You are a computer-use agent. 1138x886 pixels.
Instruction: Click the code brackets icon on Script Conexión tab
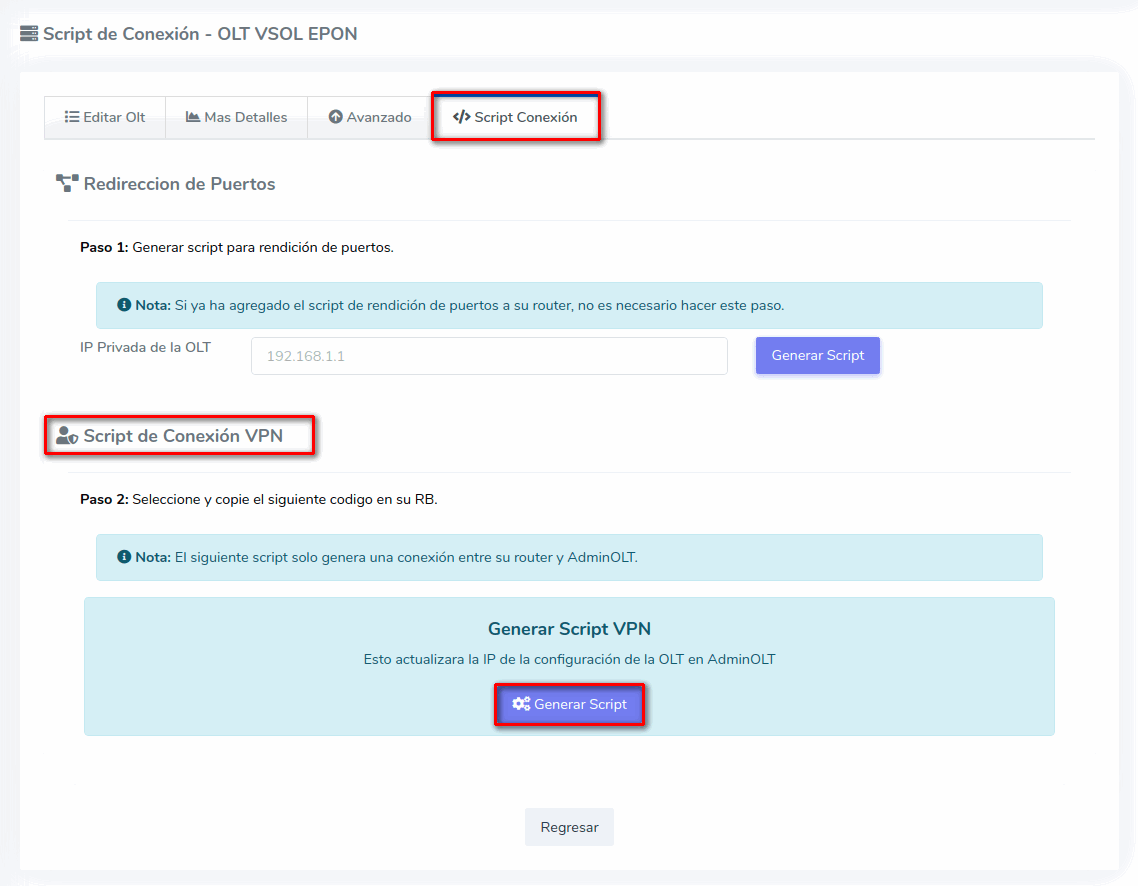tap(461, 117)
